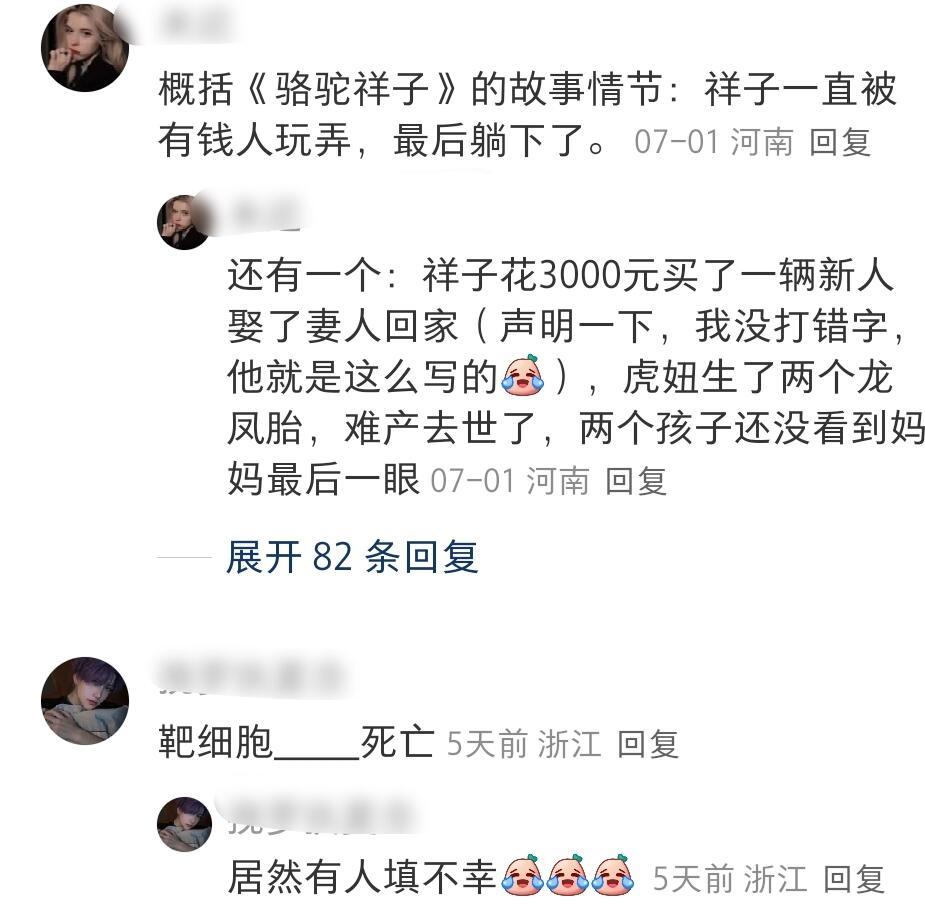925x913 pixels.
Task: Reply to the 居然有人填不幸 comment
Action: pyautogui.click(x=853, y=878)
